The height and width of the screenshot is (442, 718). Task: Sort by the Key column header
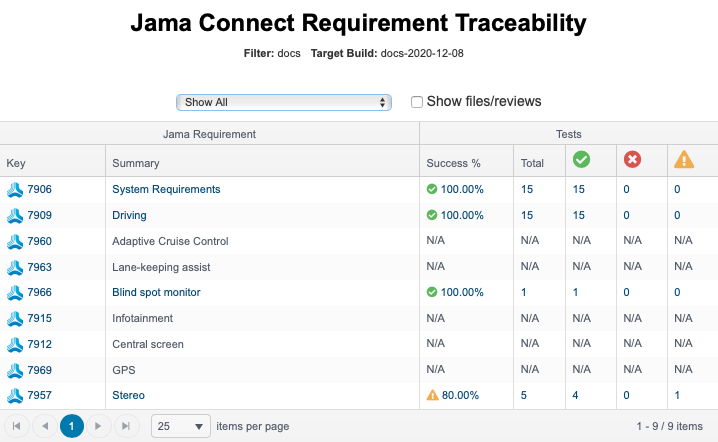pos(16,164)
